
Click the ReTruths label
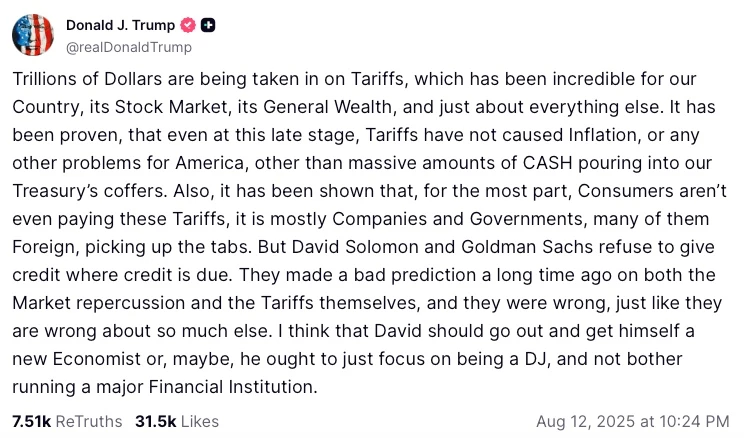click(x=89, y=421)
